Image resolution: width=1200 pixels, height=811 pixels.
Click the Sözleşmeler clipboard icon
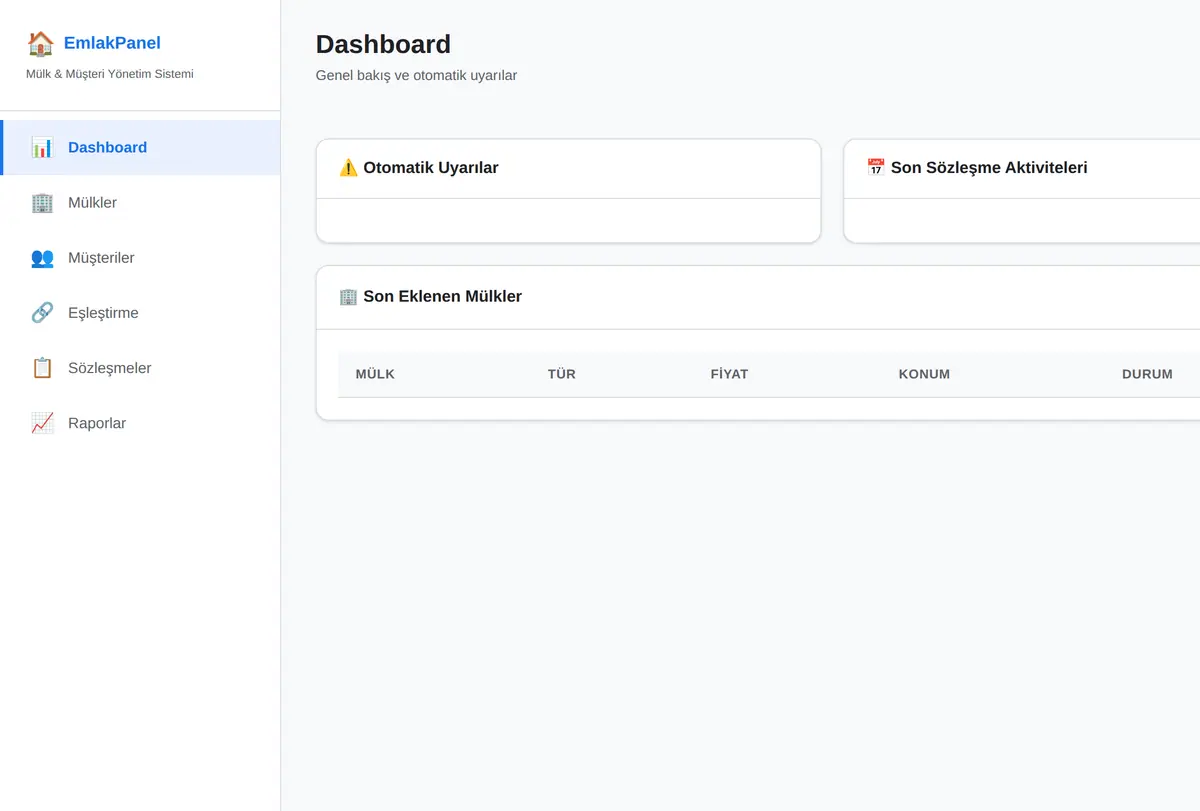pyautogui.click(x=42, y=368)
